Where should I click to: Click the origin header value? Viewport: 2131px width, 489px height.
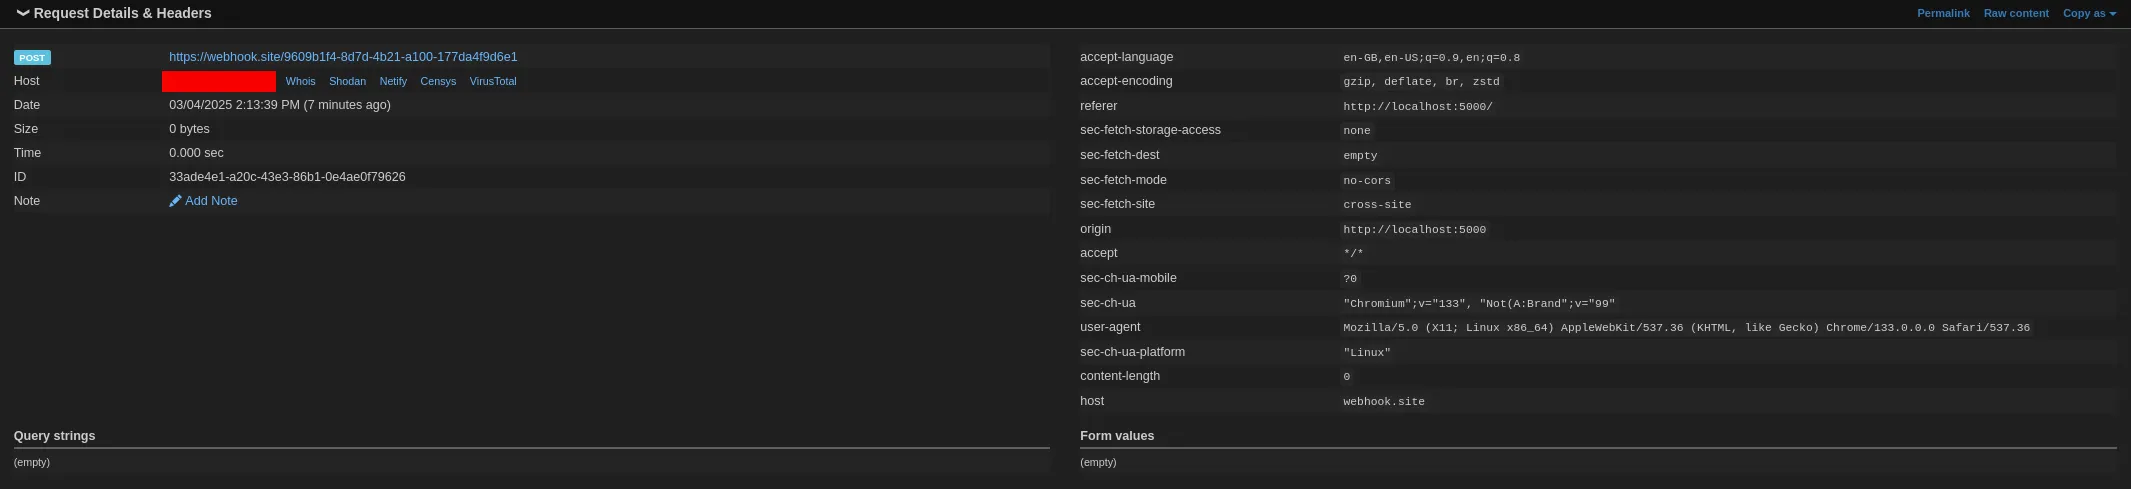point(1414,230)
